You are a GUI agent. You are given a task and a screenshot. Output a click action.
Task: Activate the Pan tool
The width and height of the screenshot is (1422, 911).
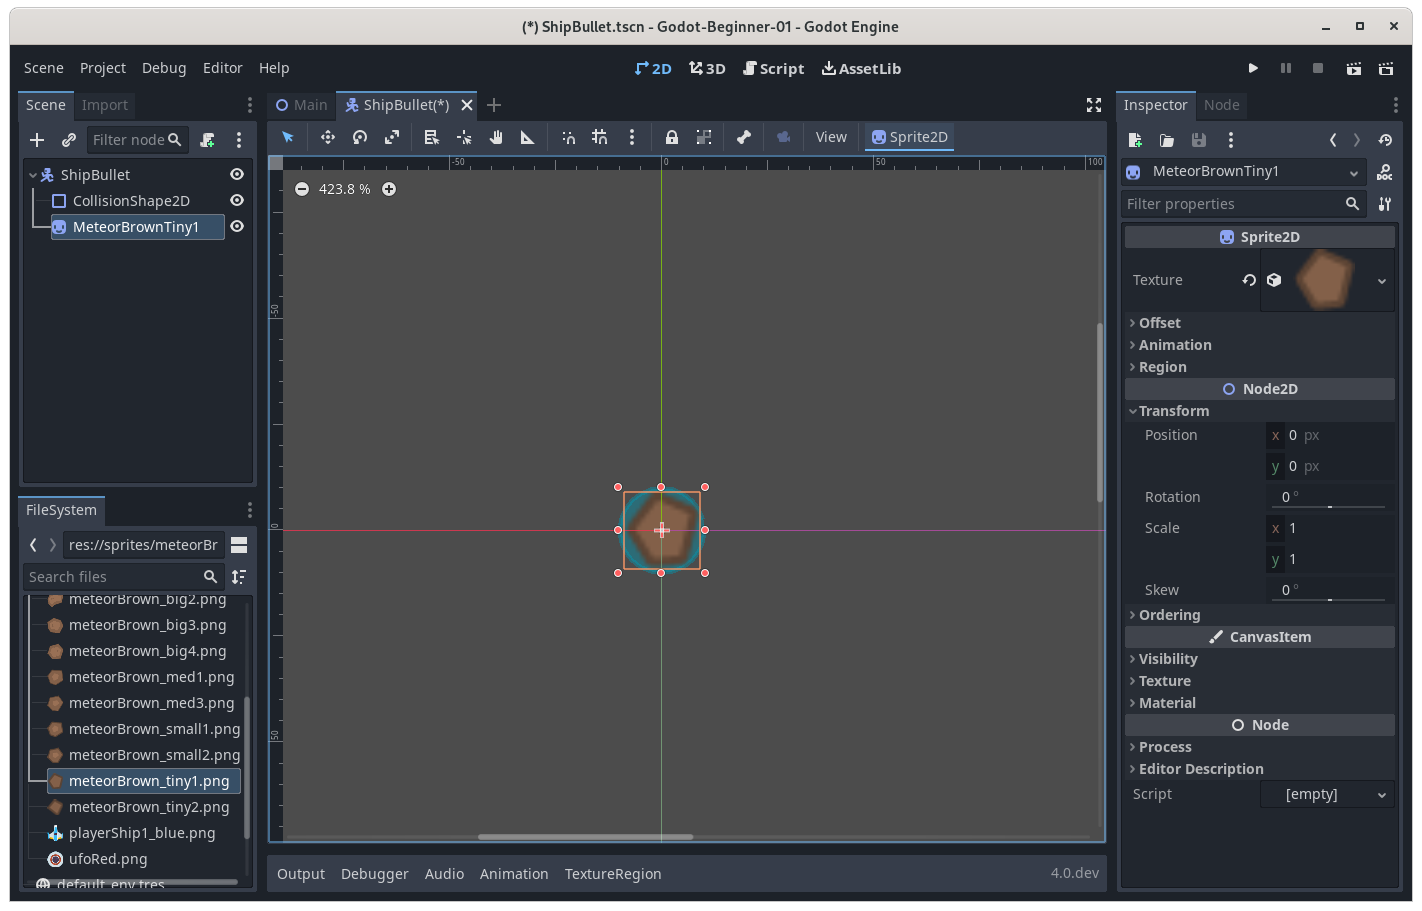click(x=495, y=137)
